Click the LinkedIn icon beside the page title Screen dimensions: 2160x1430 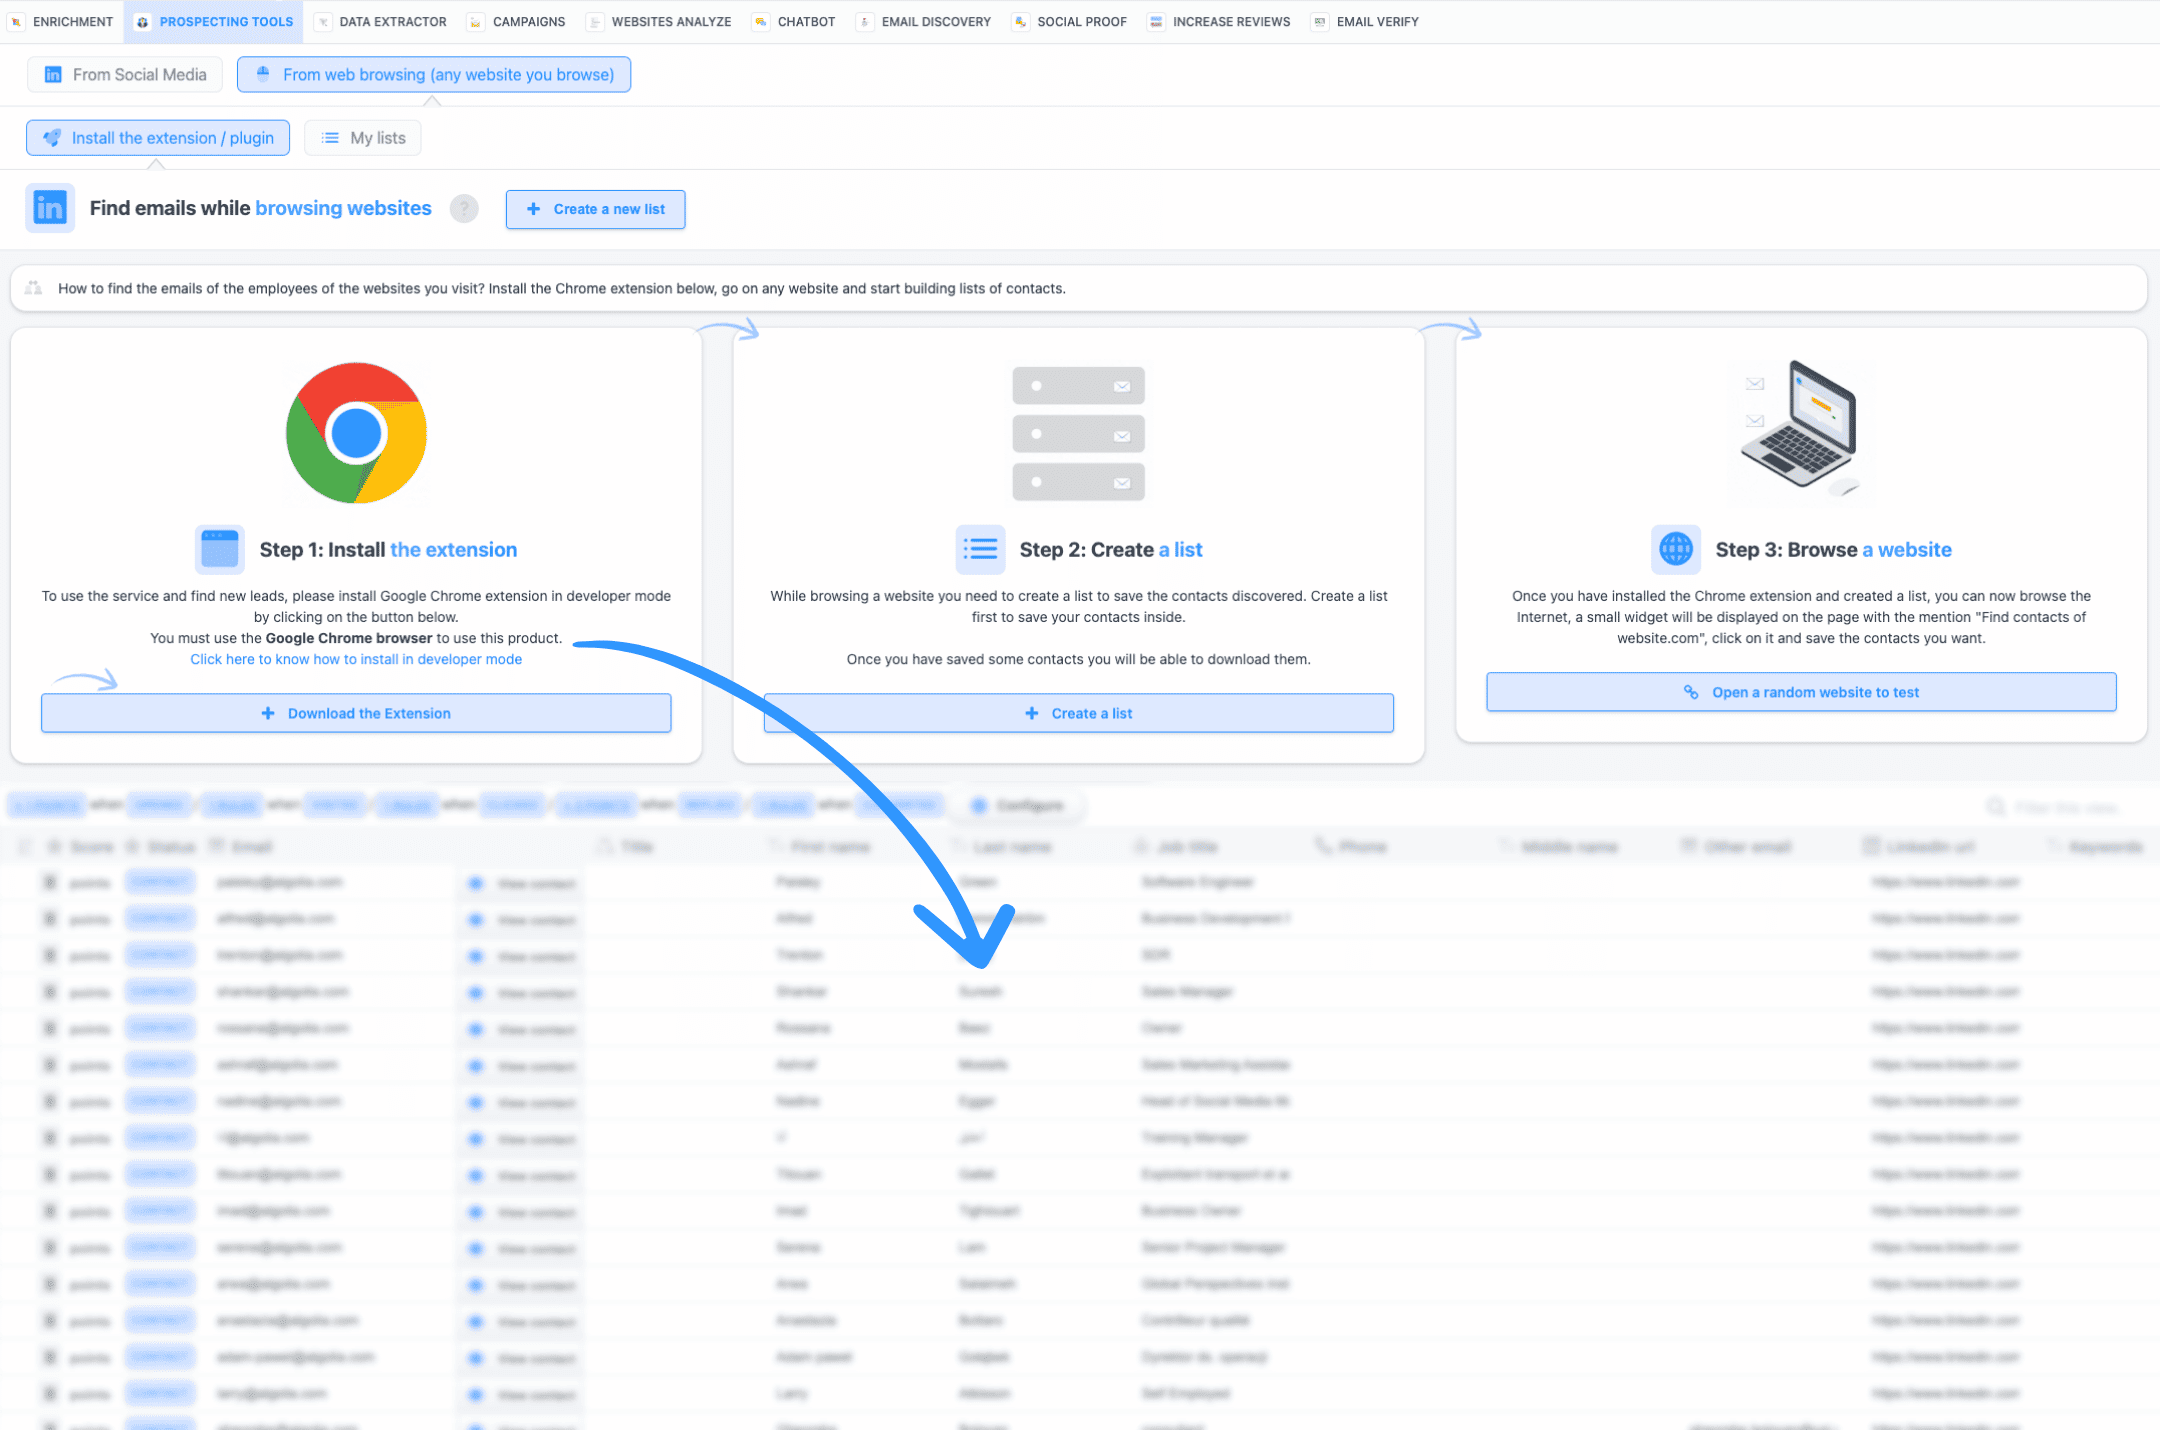(49, 207)
